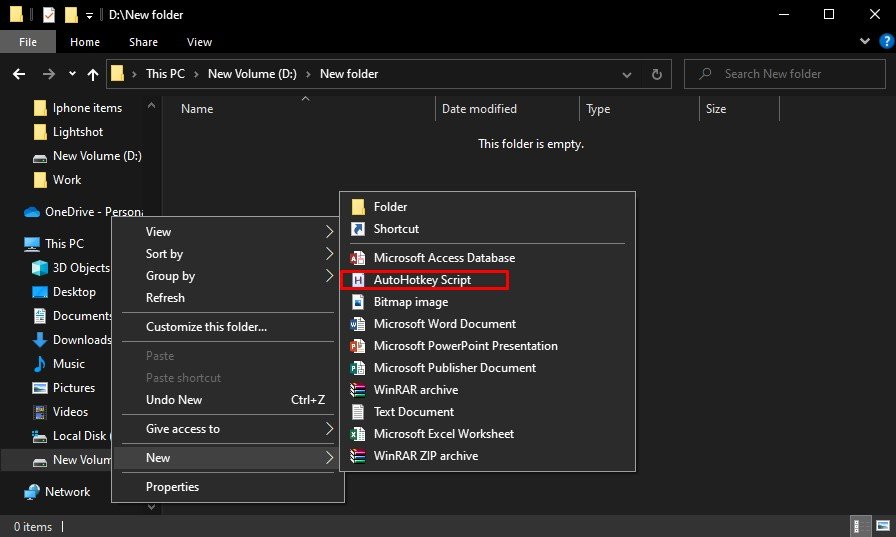
Task: Open the File ribbon tab
Action: point(29,42)
